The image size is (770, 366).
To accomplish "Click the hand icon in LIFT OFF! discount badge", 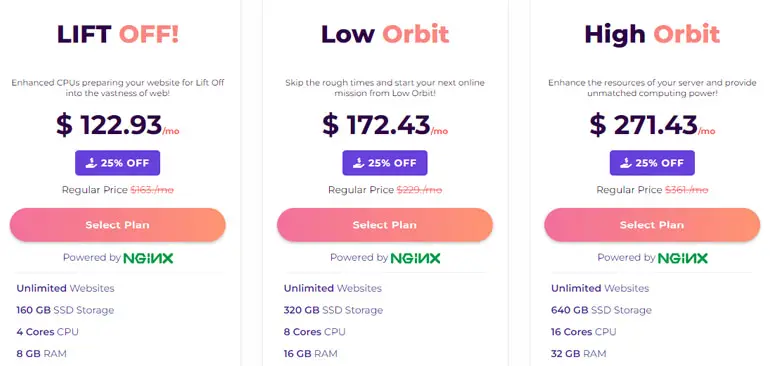I will click(x=91, y=163).
